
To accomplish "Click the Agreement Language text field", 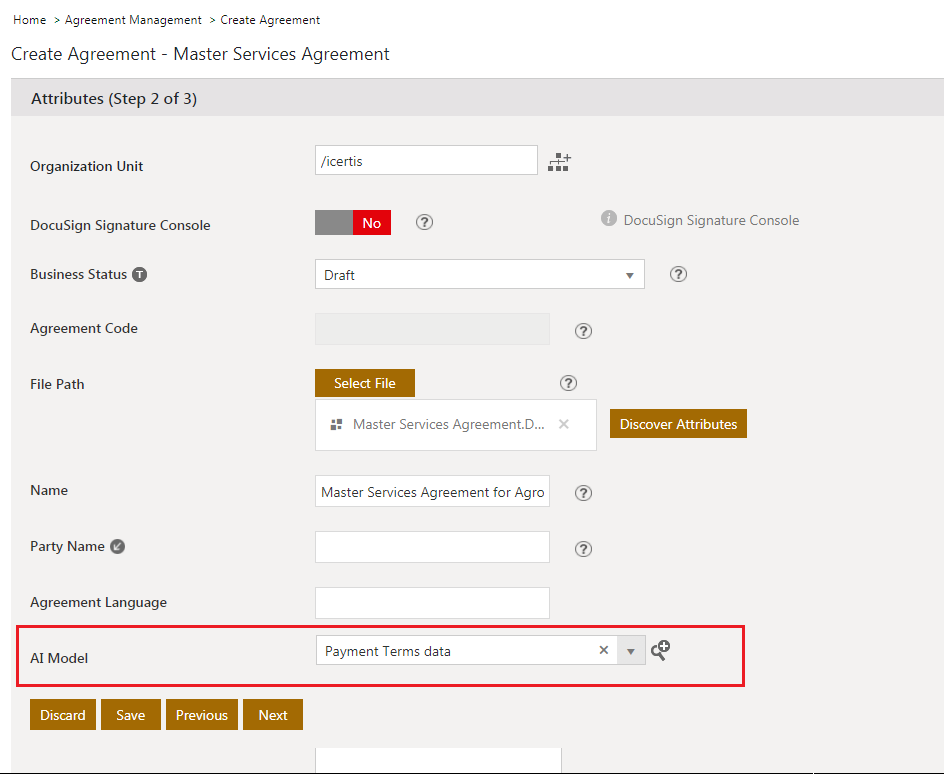I will tap(432, 603).
